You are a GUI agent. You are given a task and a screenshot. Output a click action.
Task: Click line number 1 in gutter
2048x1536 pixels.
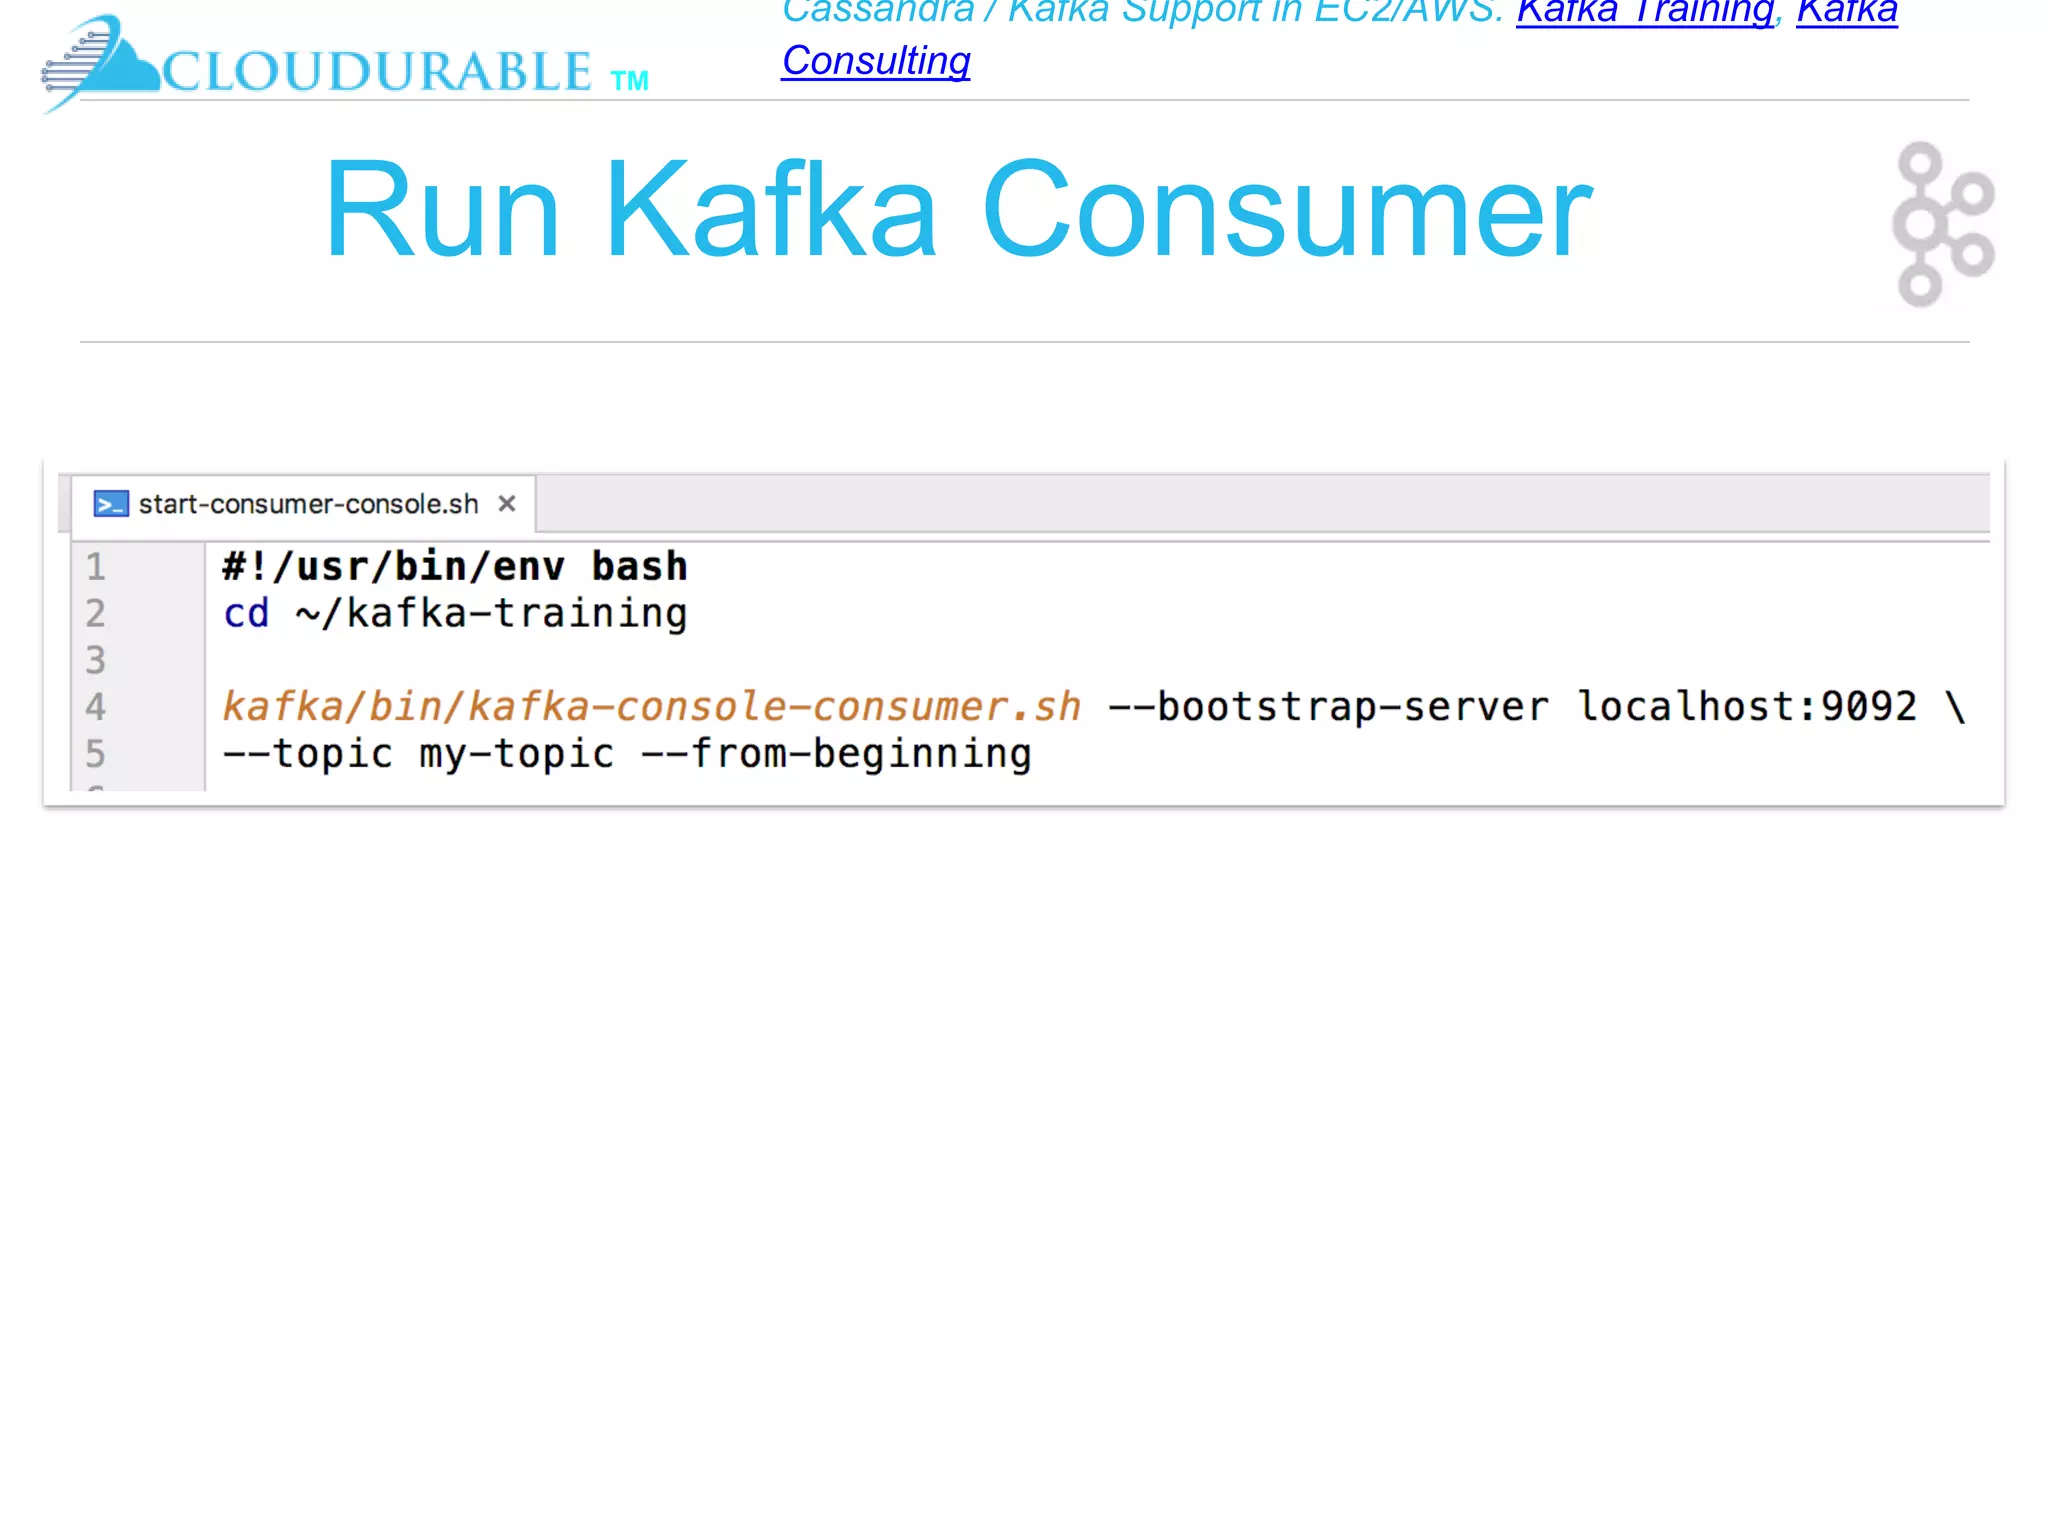point(95,567)
